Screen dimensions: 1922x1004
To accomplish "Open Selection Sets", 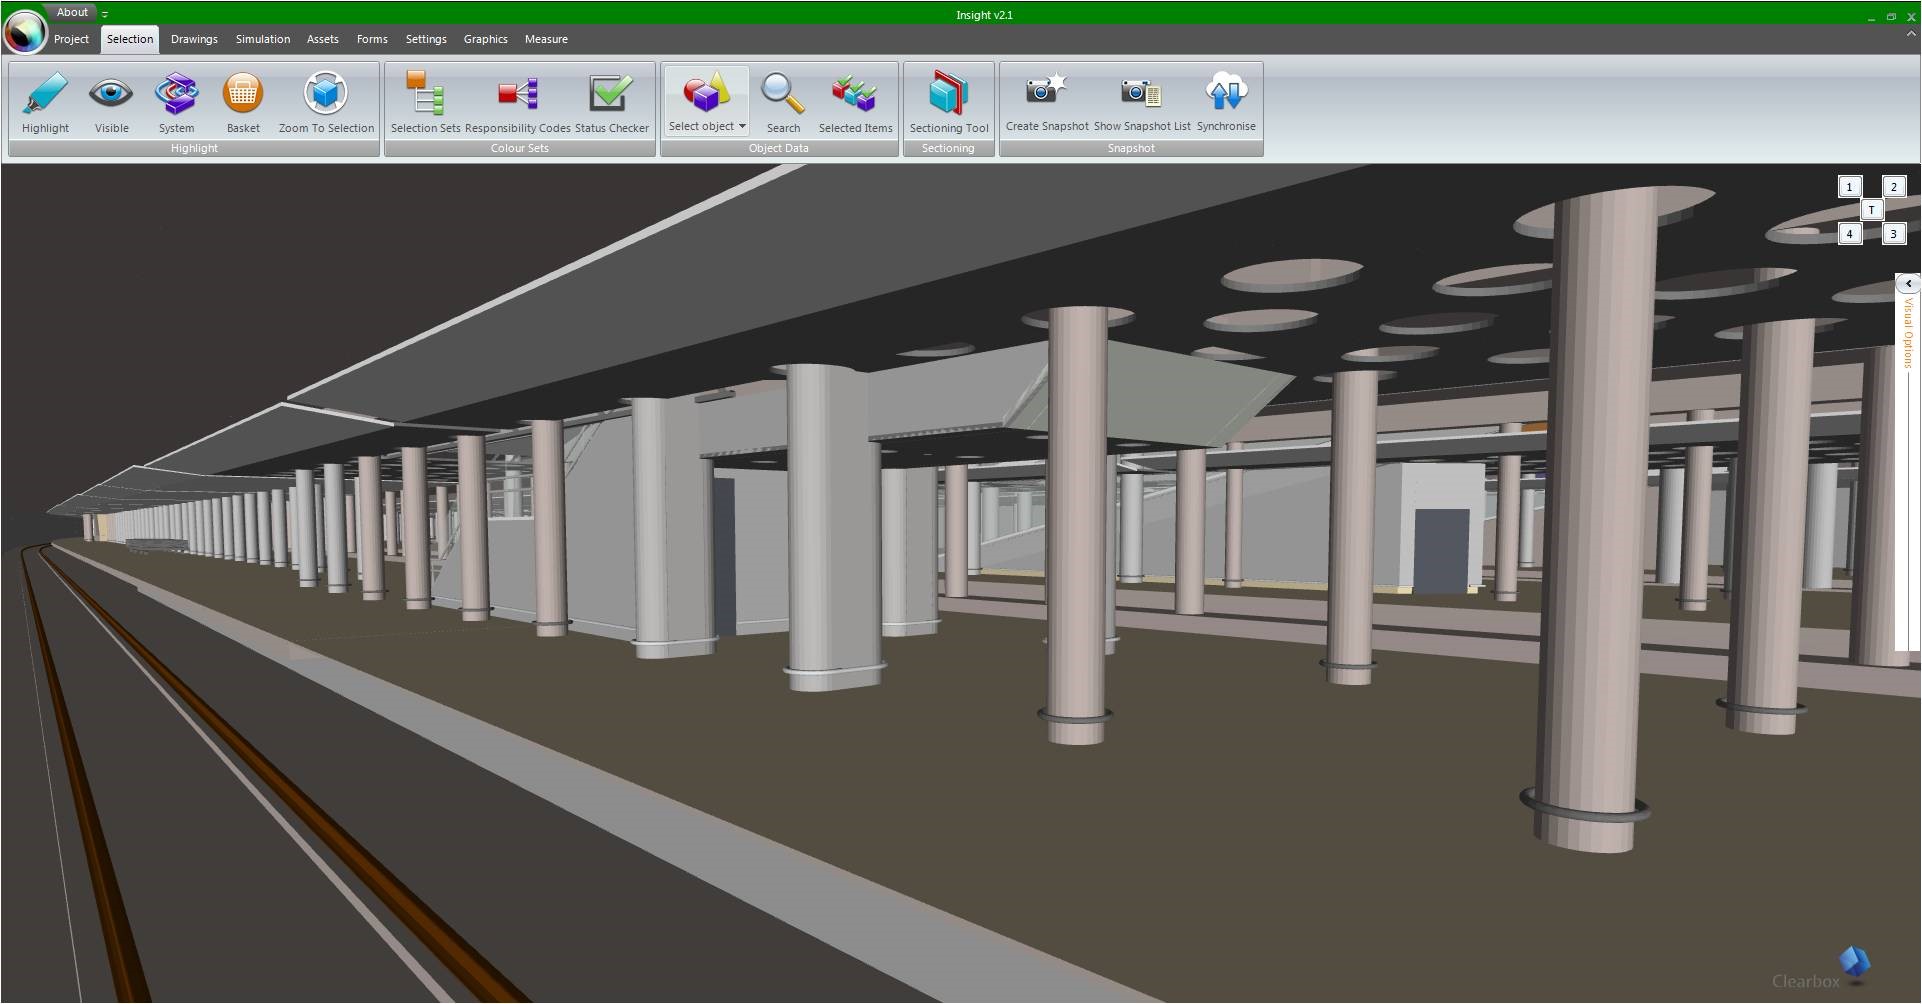I will (x=425, y=102).
